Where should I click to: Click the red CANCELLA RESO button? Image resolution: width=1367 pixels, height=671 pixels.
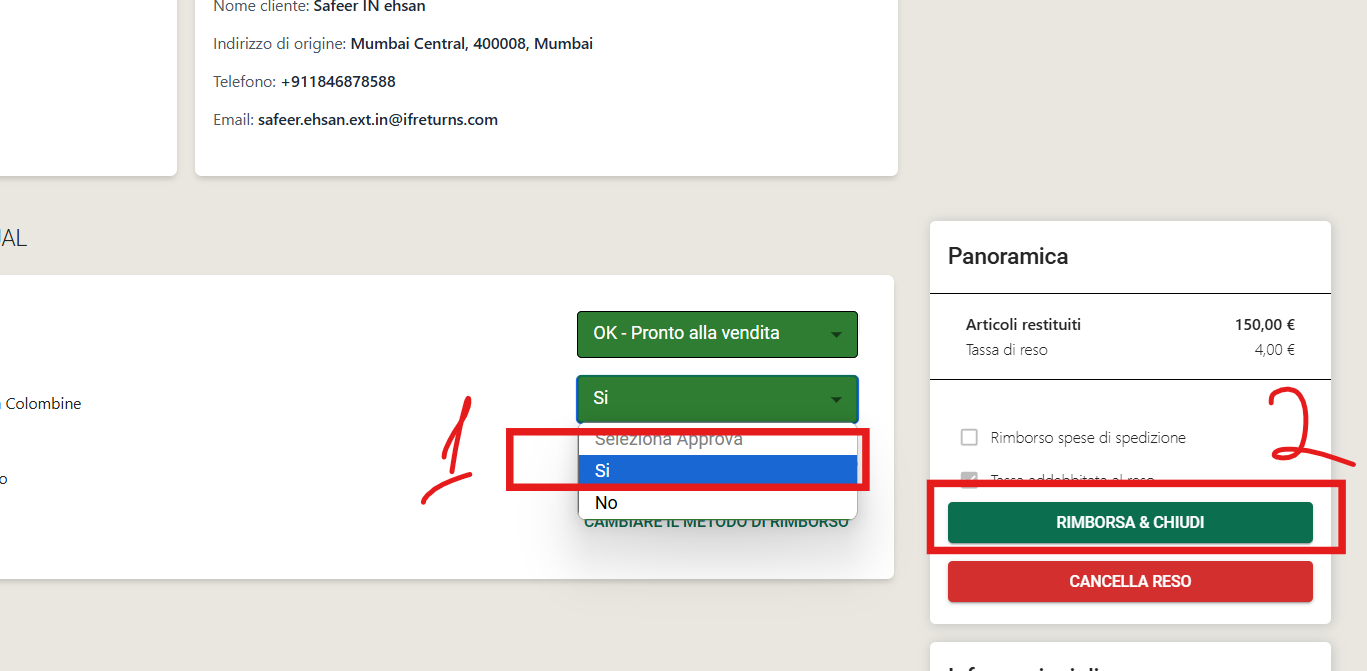(x=1130, y=581)
